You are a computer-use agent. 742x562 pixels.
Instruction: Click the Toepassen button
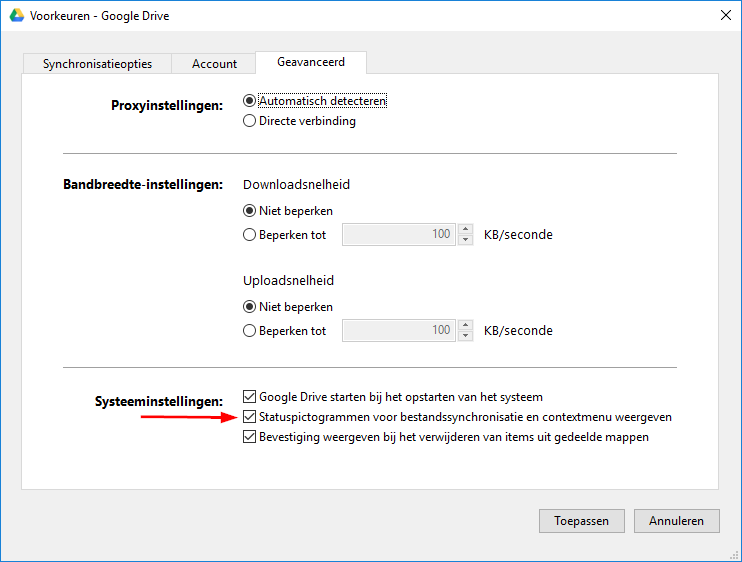tap(582, 521)
